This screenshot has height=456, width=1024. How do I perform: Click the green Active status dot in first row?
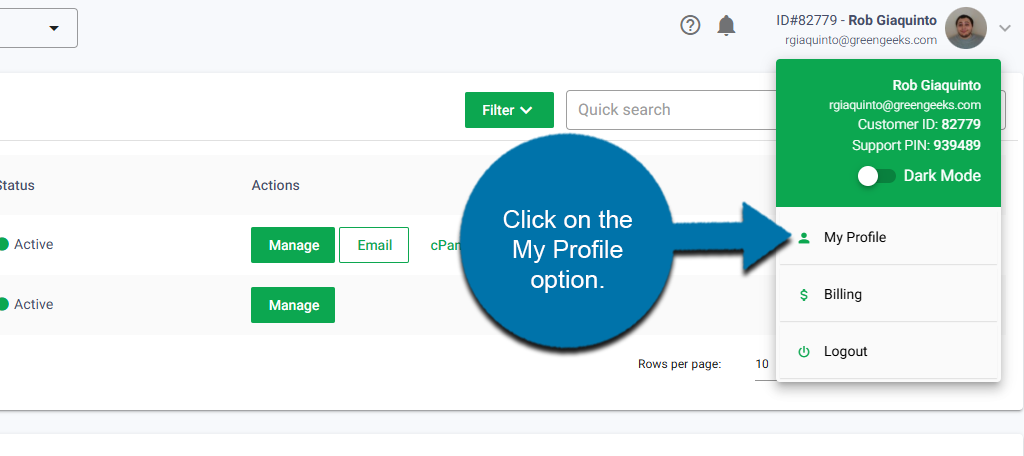3,244
